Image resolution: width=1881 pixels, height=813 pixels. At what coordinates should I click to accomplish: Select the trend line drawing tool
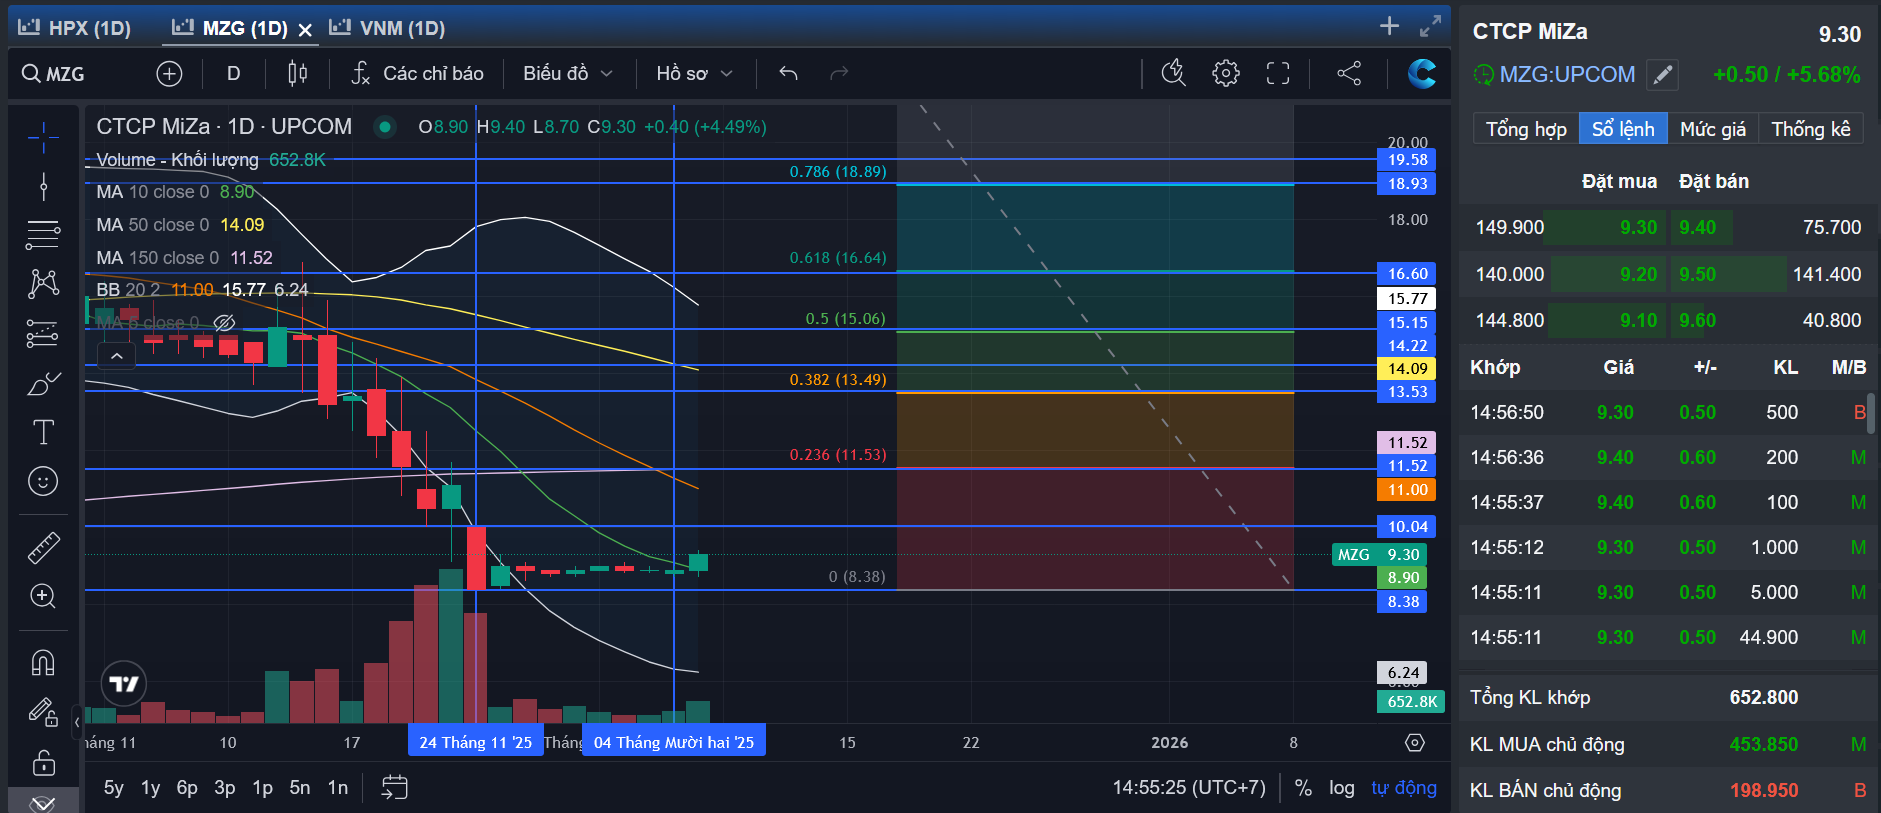[43, 186]
